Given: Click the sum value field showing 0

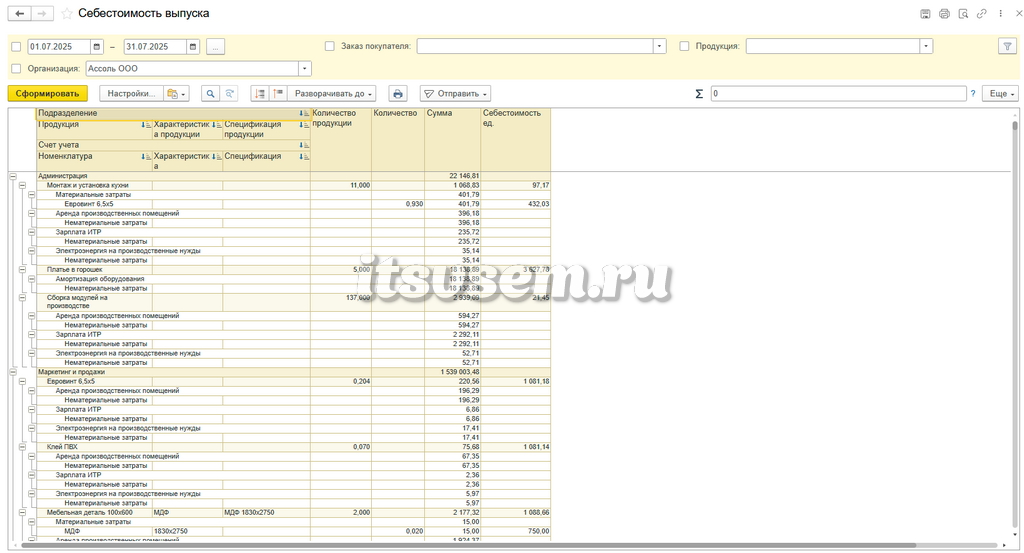Looking at the screenshot, I should pos(838,94).
